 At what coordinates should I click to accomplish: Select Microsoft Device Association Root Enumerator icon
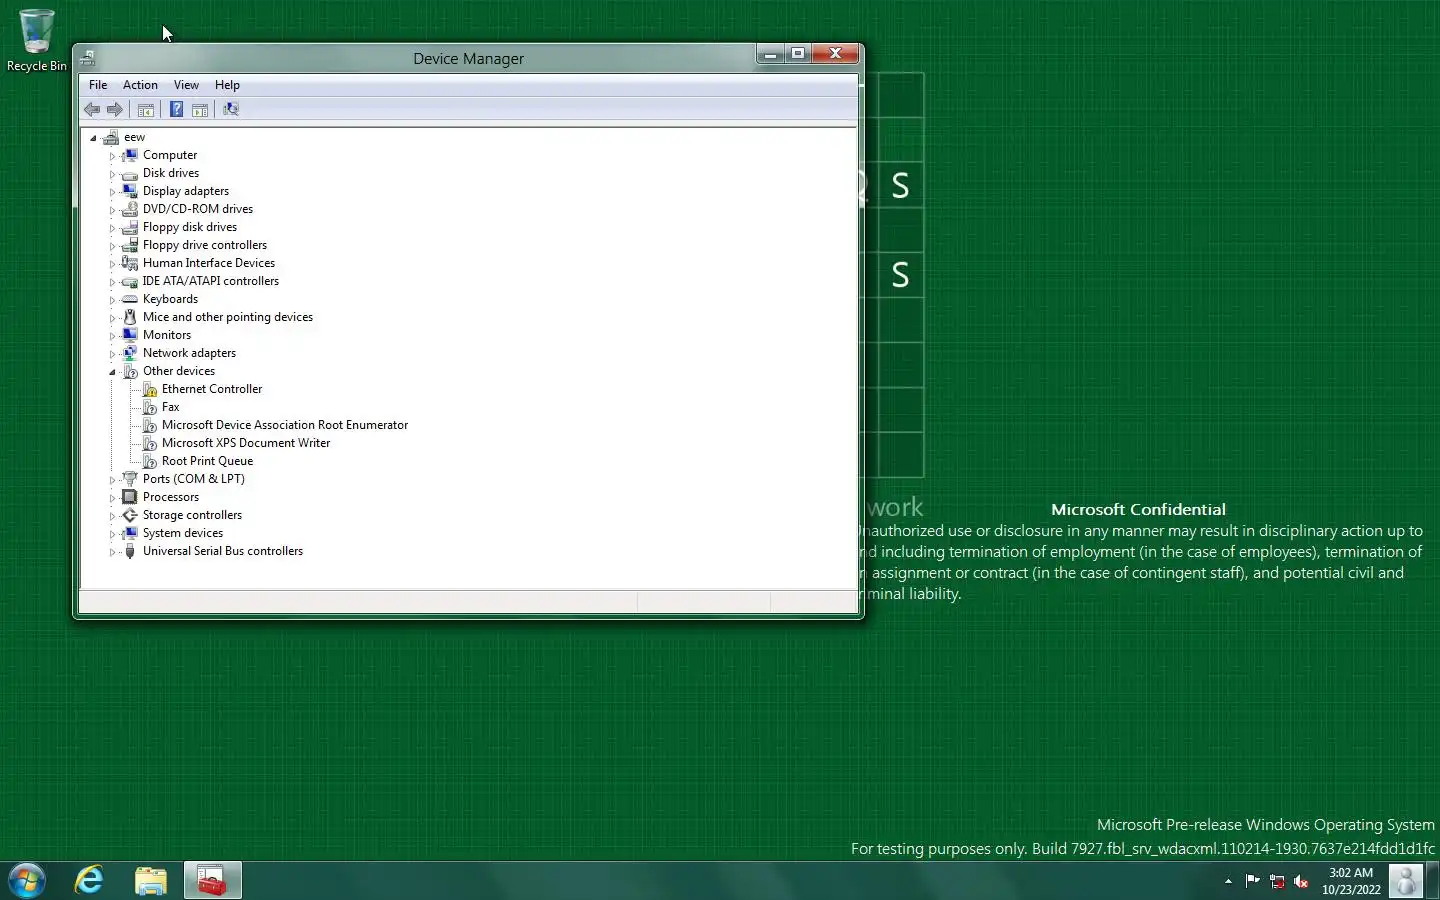tap(150, 425)
